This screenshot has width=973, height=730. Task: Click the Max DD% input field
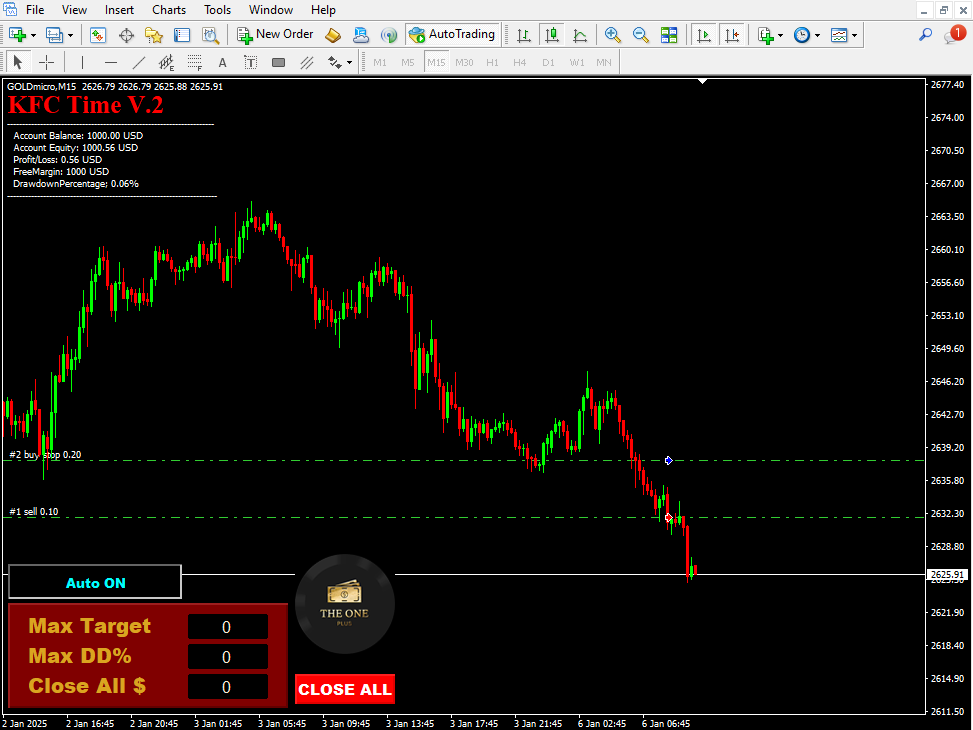pos(228,657)
